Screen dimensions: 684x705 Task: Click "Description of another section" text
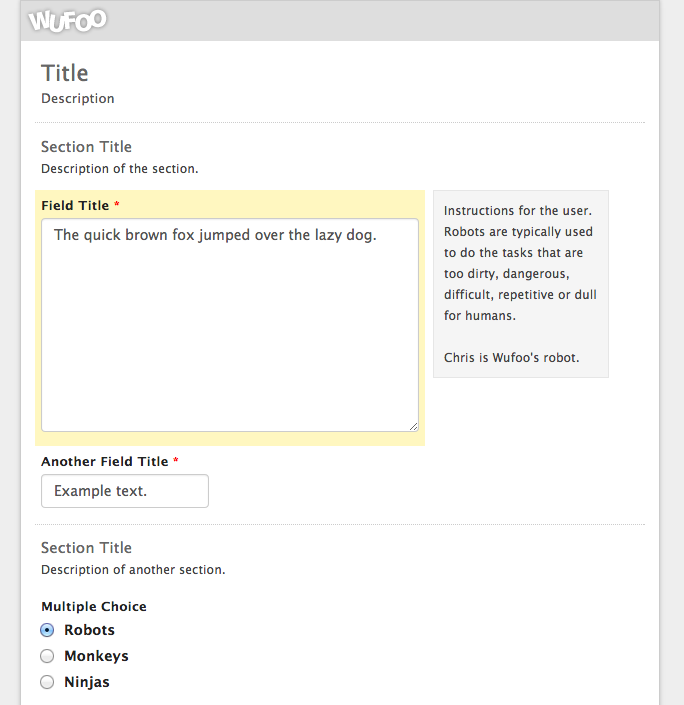coord(133,570)
